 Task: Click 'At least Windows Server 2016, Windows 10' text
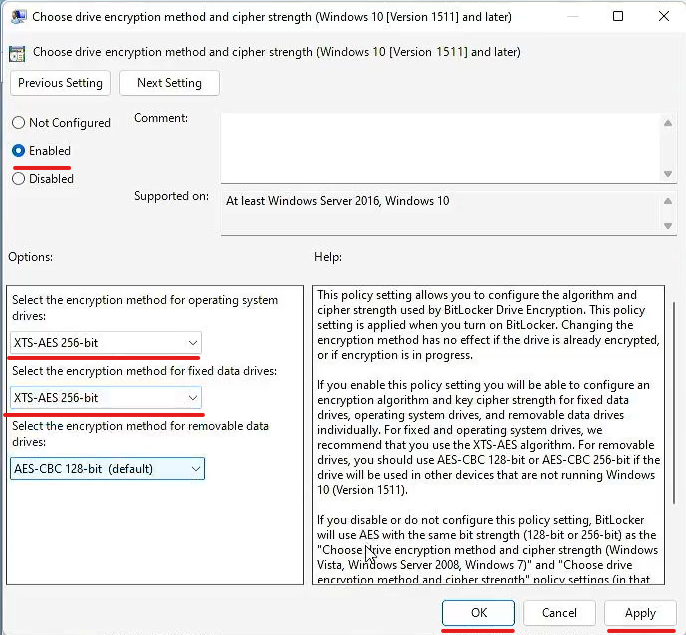337,201
